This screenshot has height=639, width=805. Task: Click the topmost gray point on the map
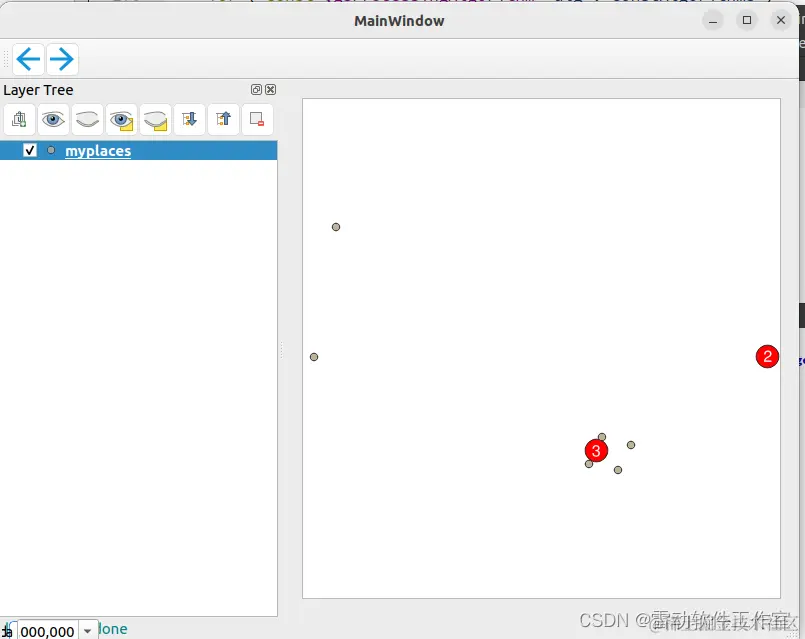[336, 227]
